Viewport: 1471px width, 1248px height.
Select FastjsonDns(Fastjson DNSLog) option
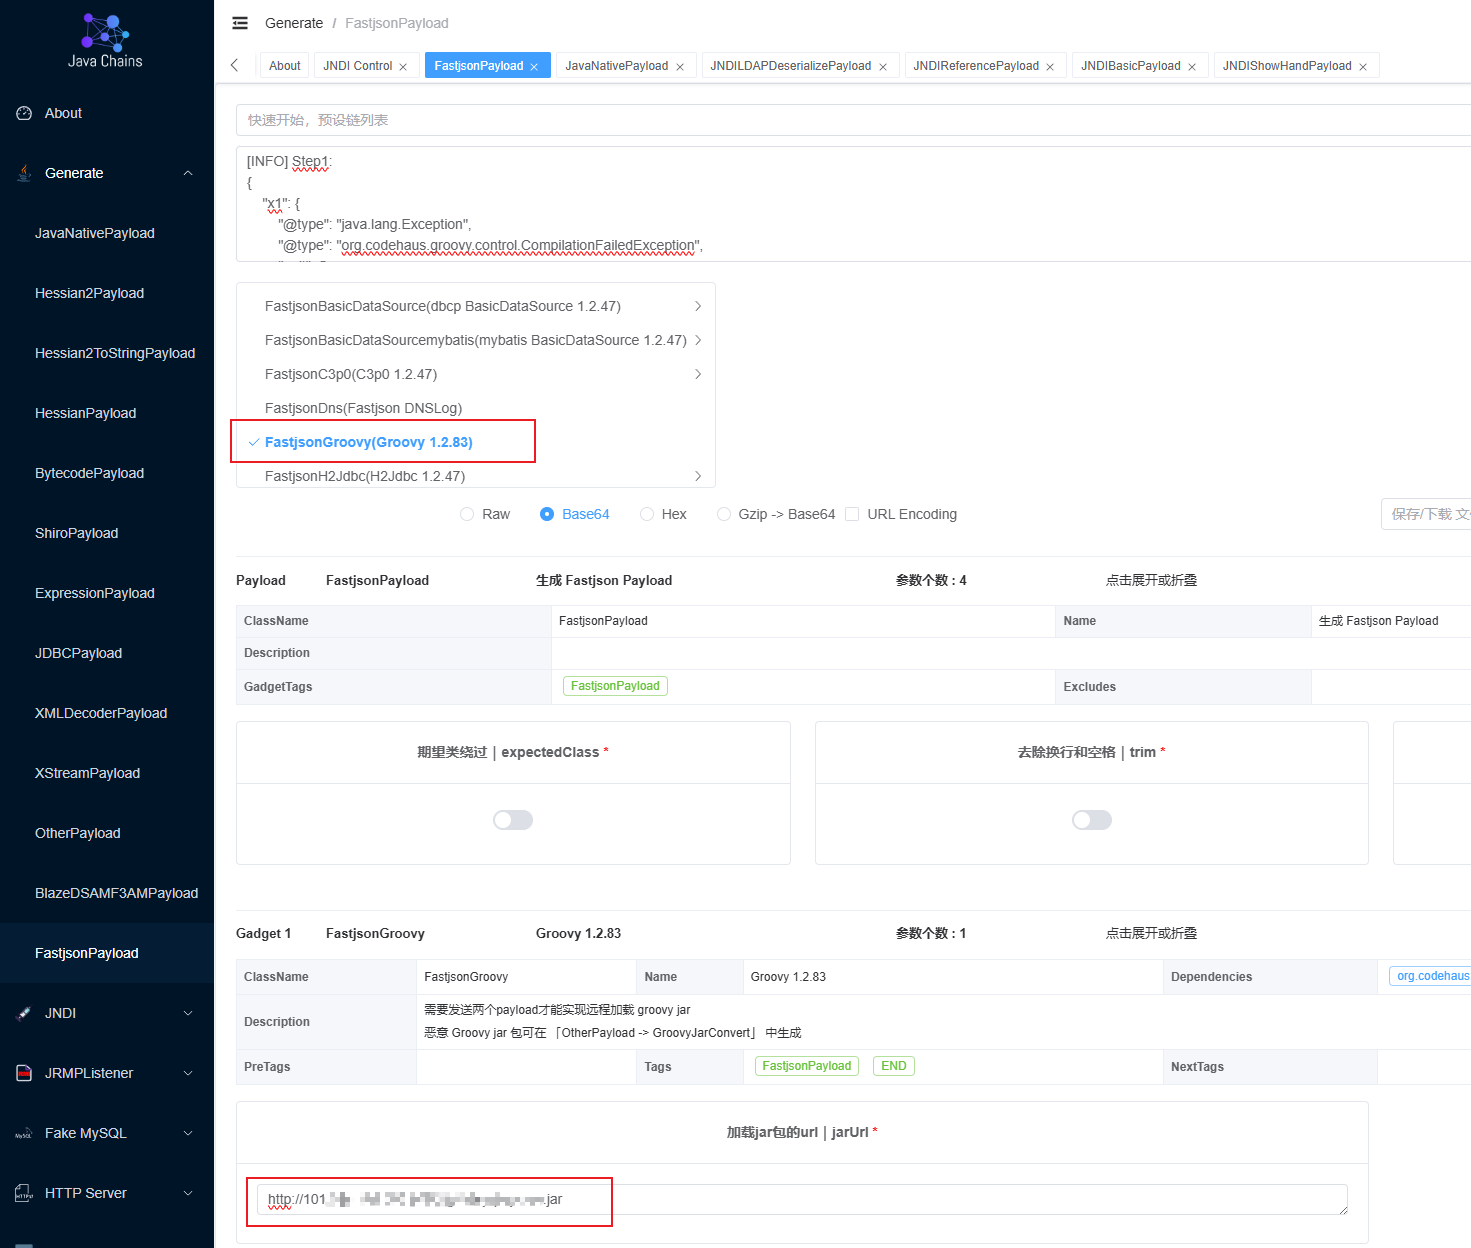pyautogui.click(x=363, y=408)
